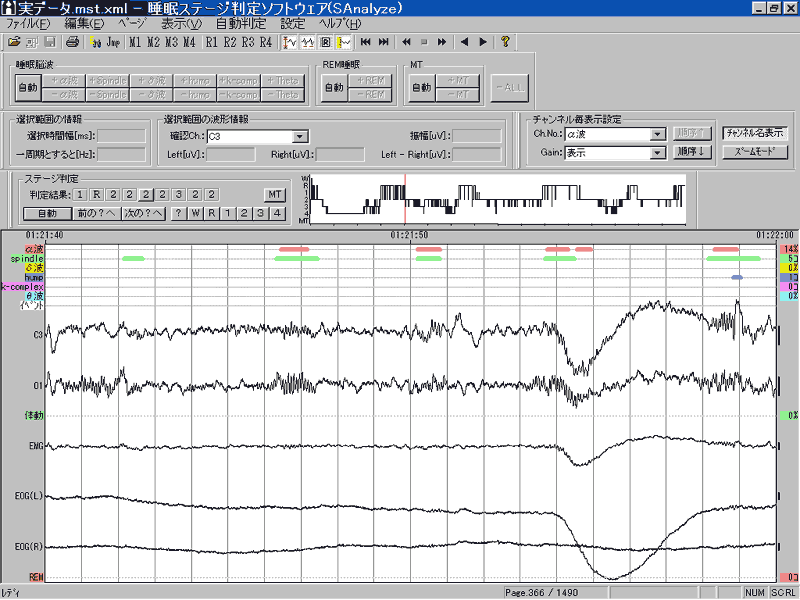Click the 選択時間幅[ms] field
800x600 pixels.
(121, 136)
